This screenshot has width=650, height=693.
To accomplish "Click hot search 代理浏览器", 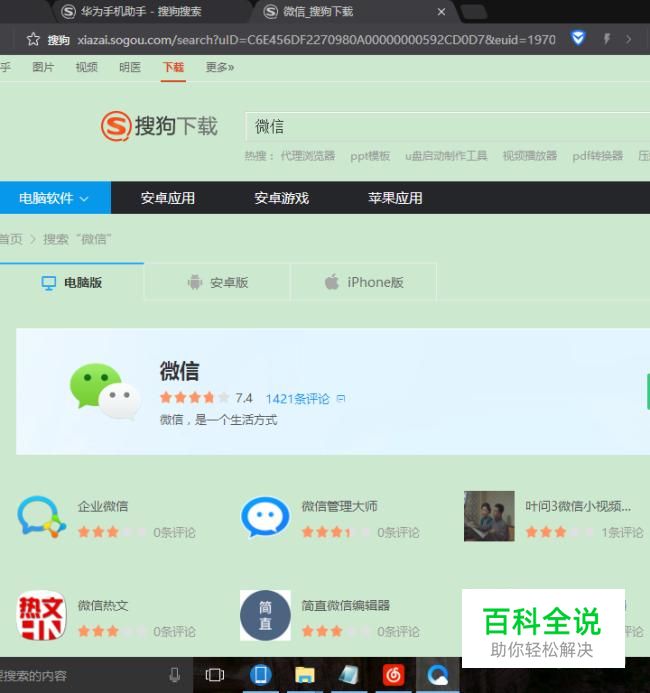I will click(308, 156).
